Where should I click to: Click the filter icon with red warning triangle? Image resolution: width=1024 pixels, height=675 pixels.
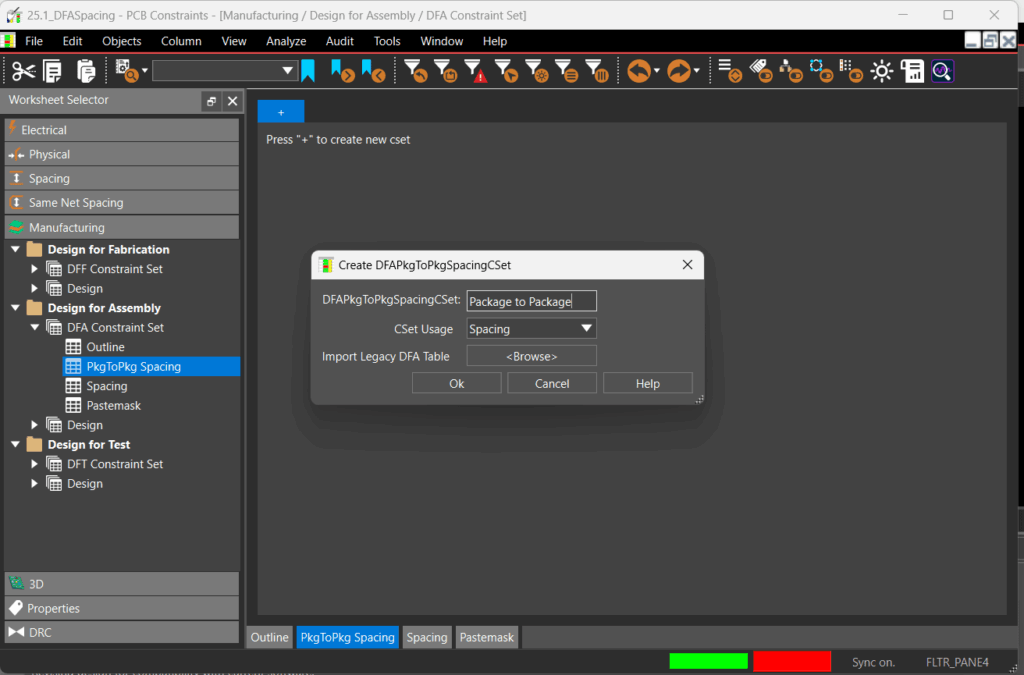coord(477,70)
